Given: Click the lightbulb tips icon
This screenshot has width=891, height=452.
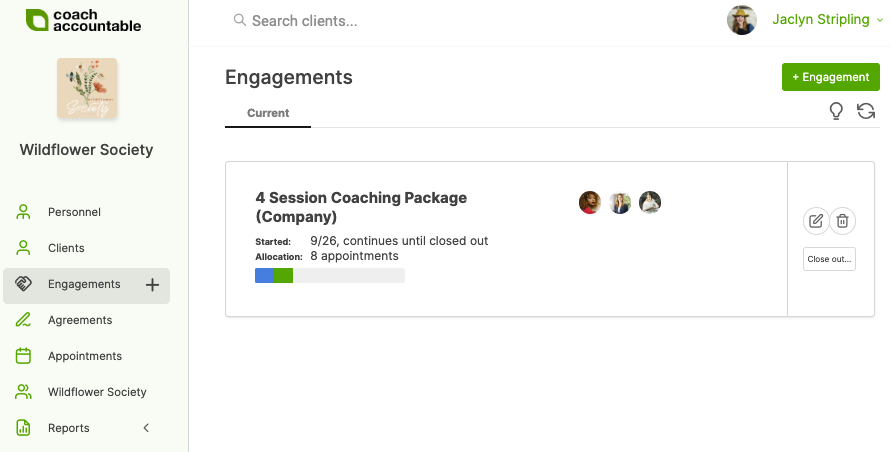Looking at the screenshot, I should pos(837,112).
